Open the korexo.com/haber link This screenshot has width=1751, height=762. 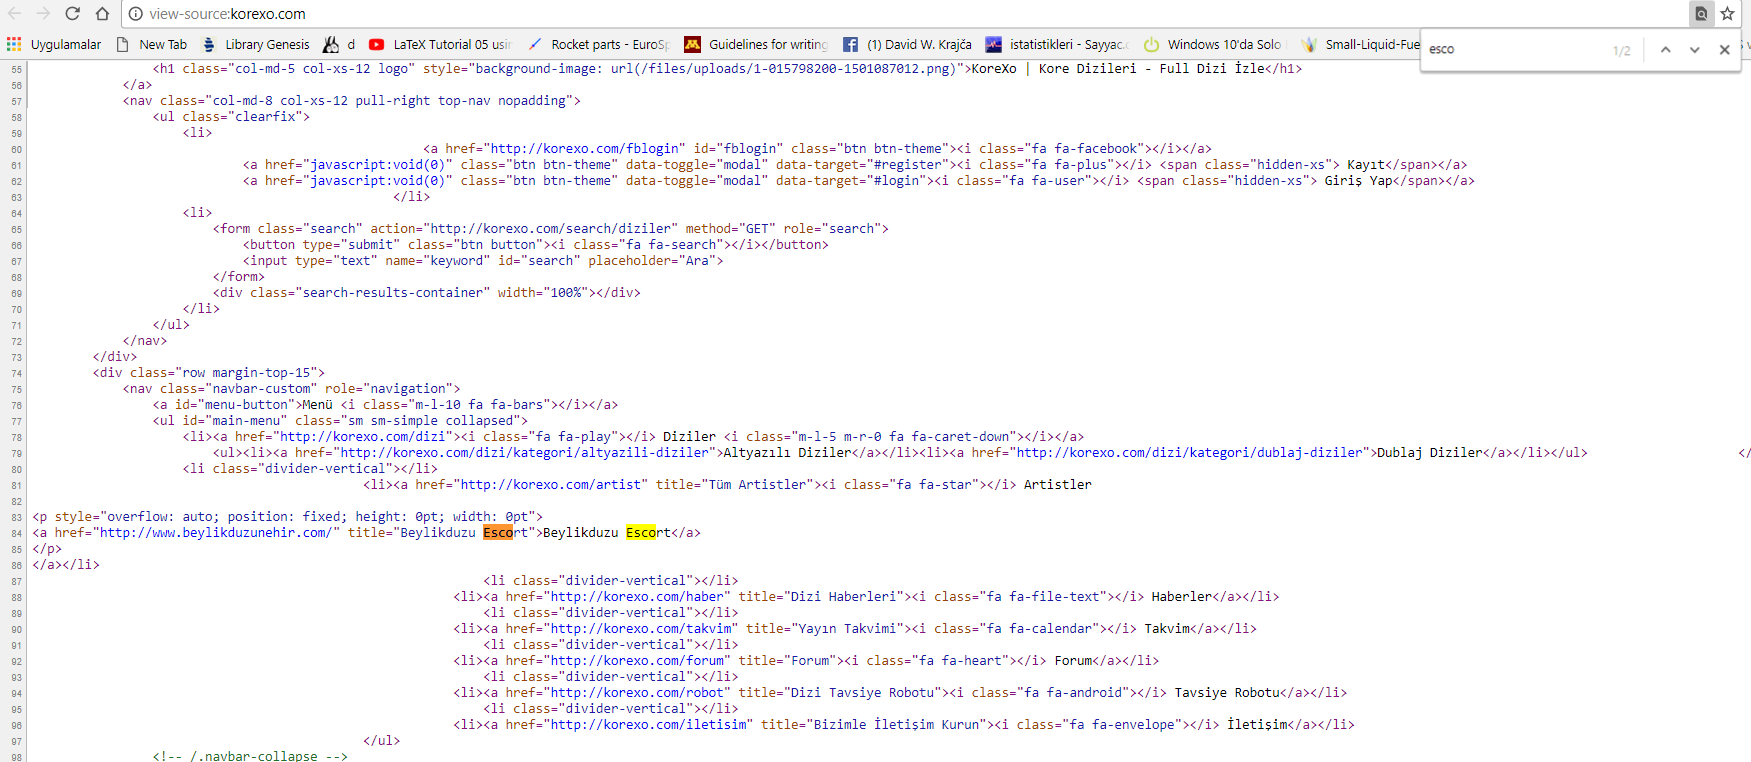tap(636, 596)
